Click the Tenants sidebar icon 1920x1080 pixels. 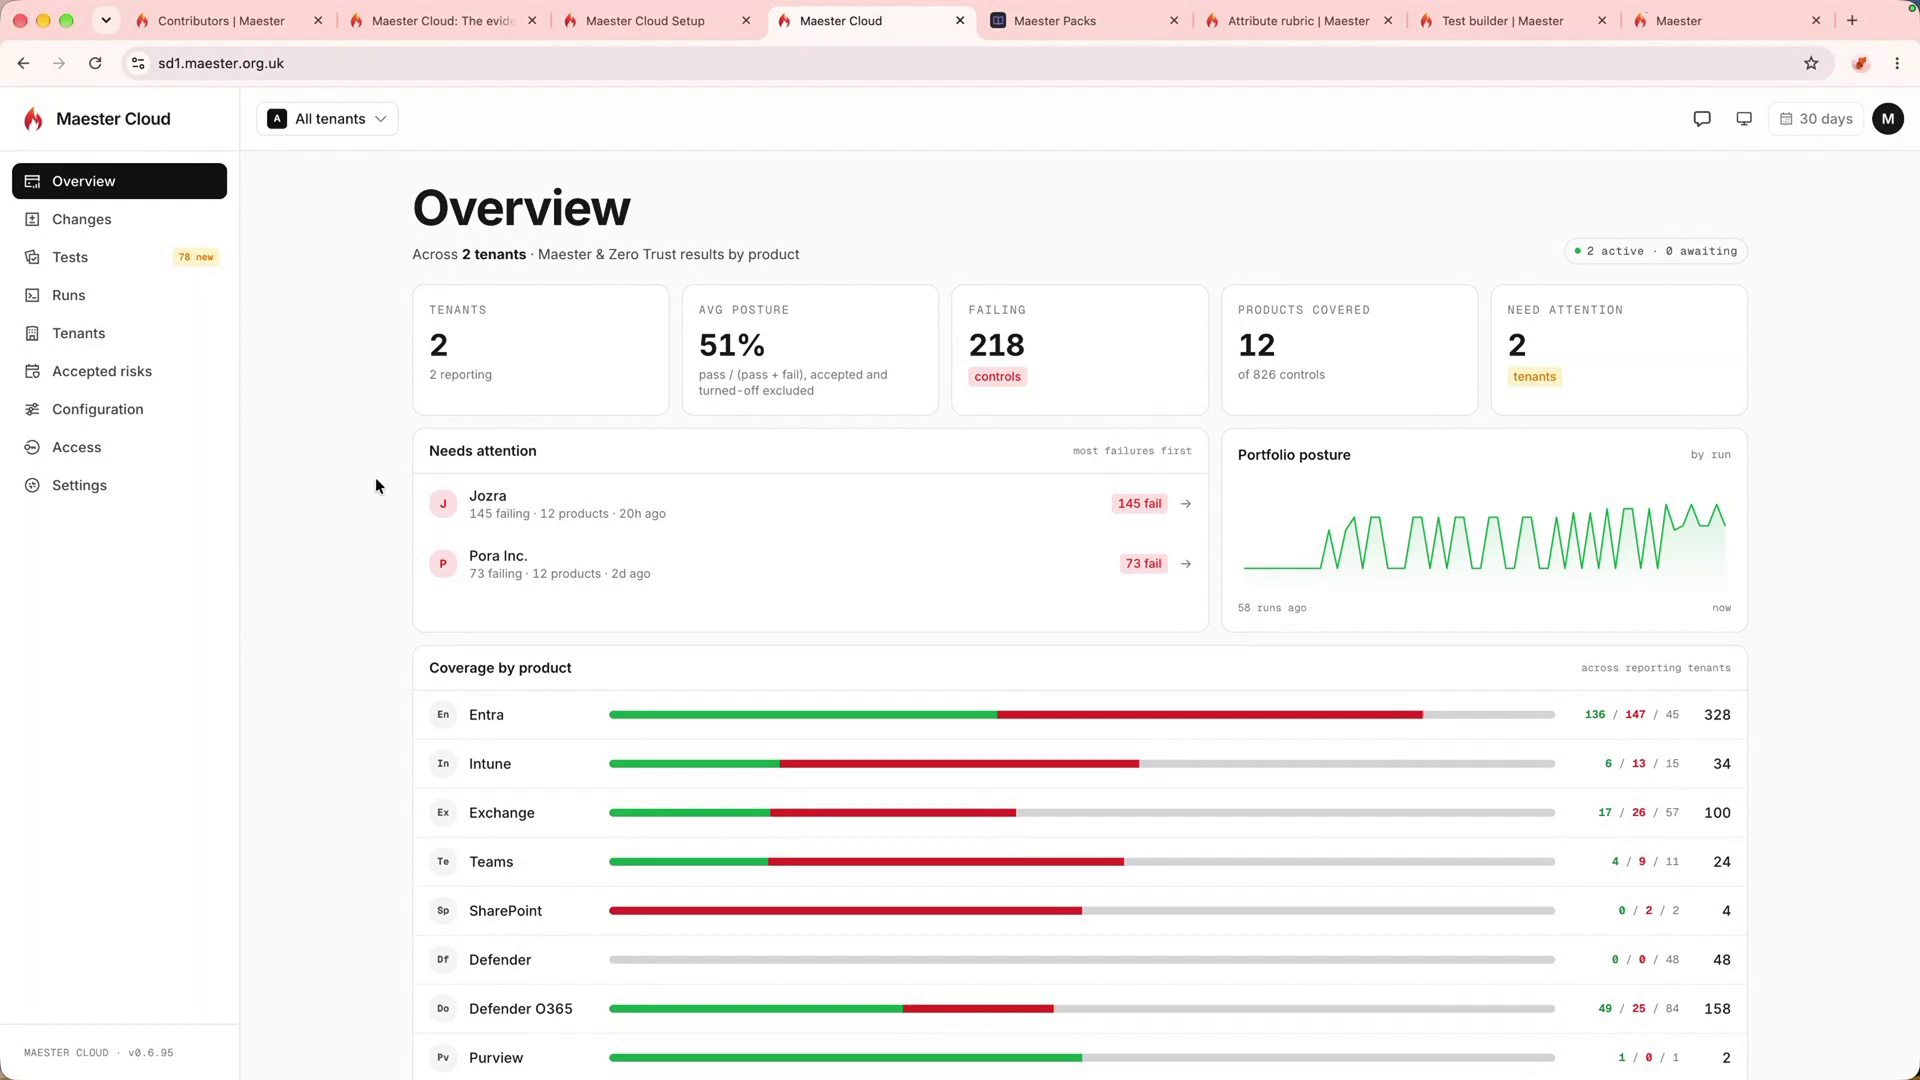[x=32, y=333]
